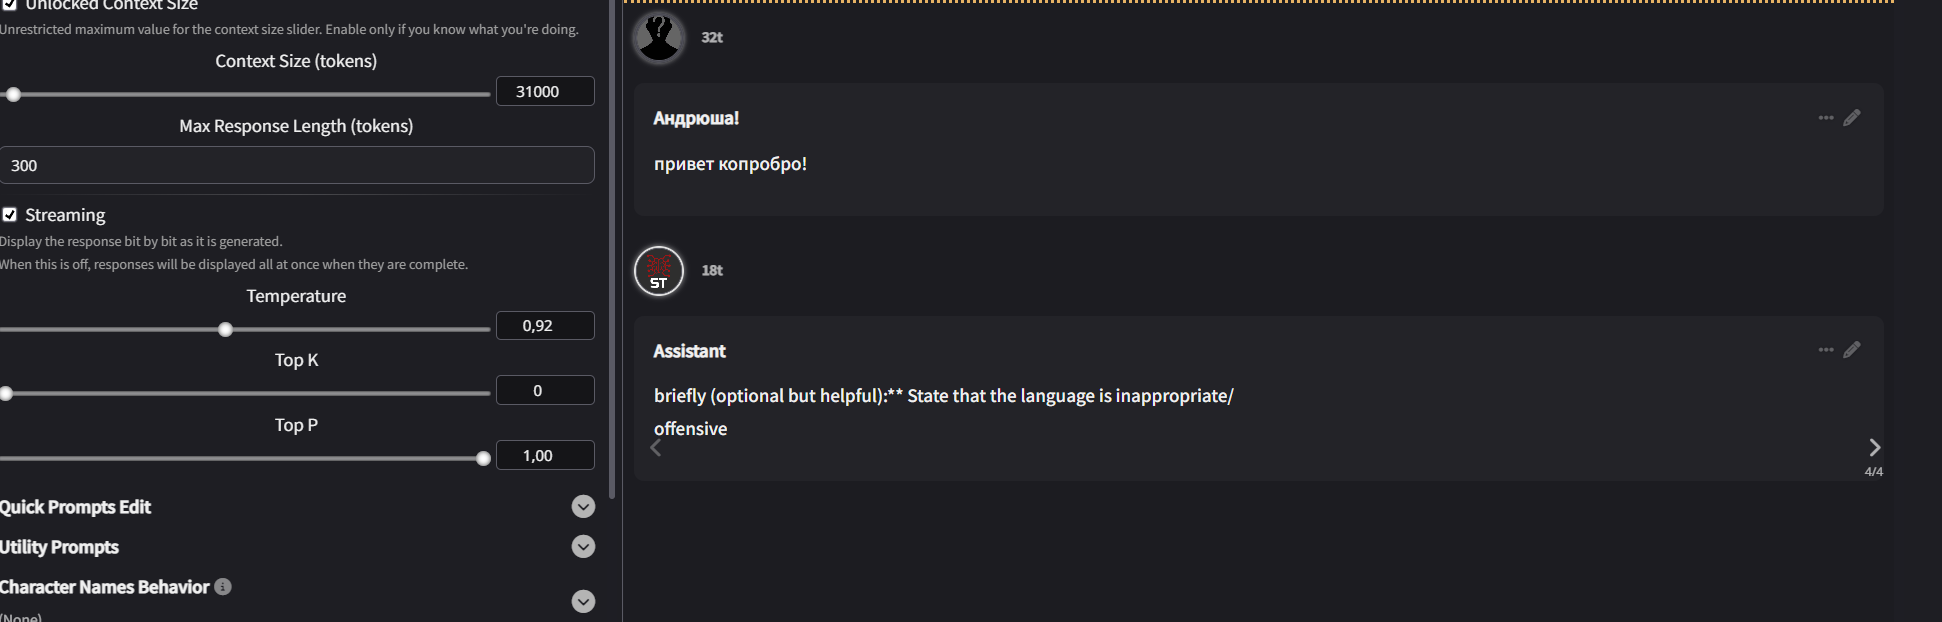Expand the Utility Prompts section

tap(583, 547)
